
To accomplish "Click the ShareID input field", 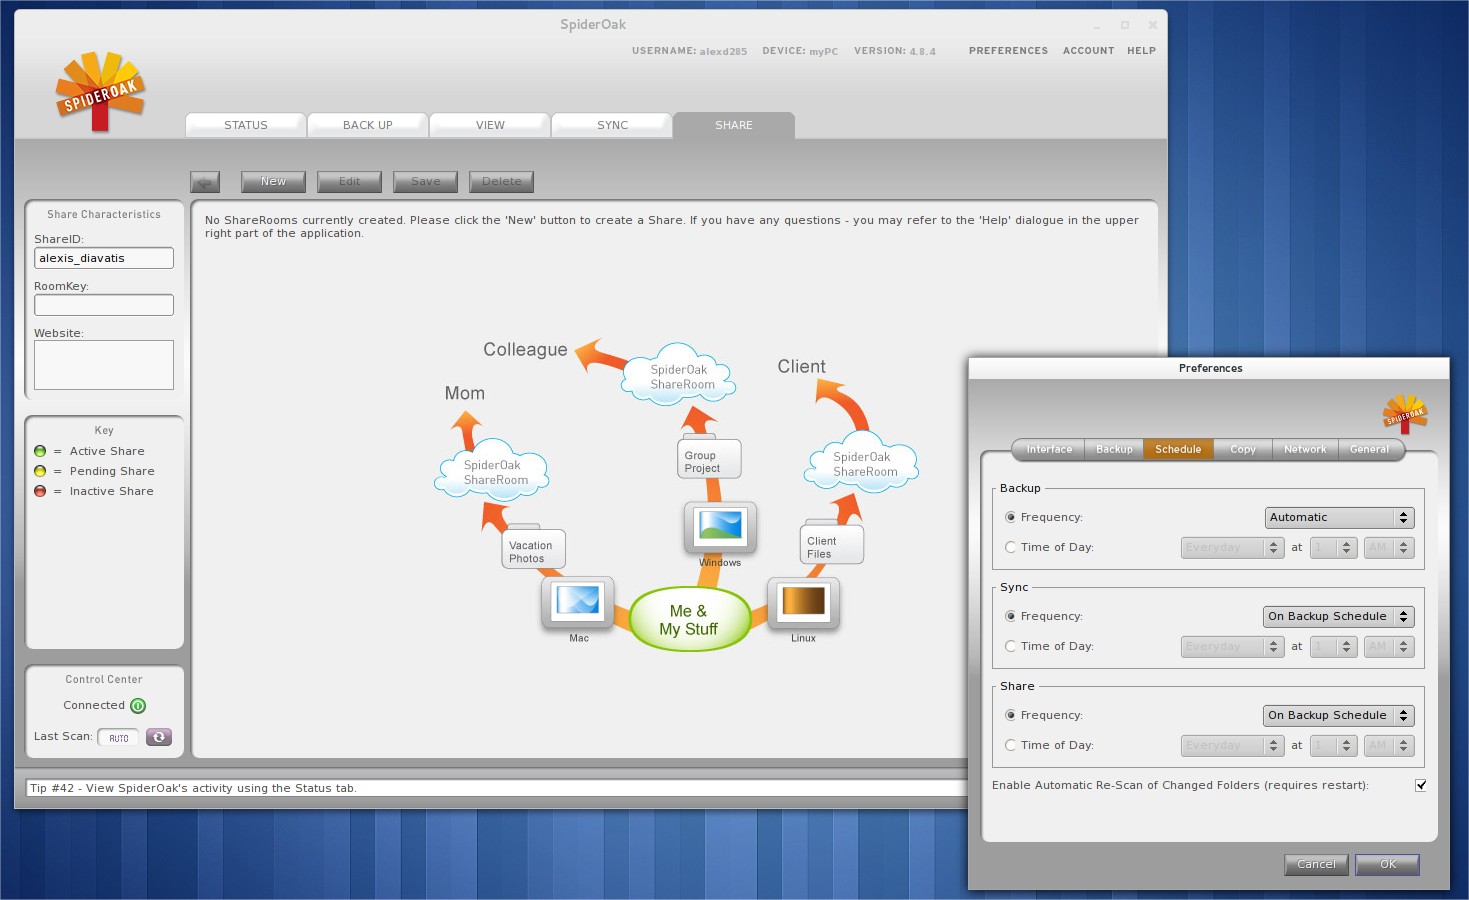I will [104, 258].
